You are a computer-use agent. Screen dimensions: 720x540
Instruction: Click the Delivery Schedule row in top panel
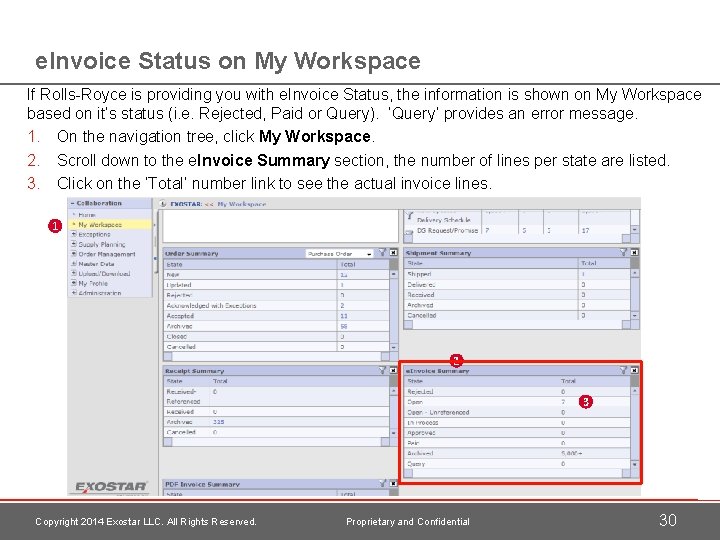point(518,220)
